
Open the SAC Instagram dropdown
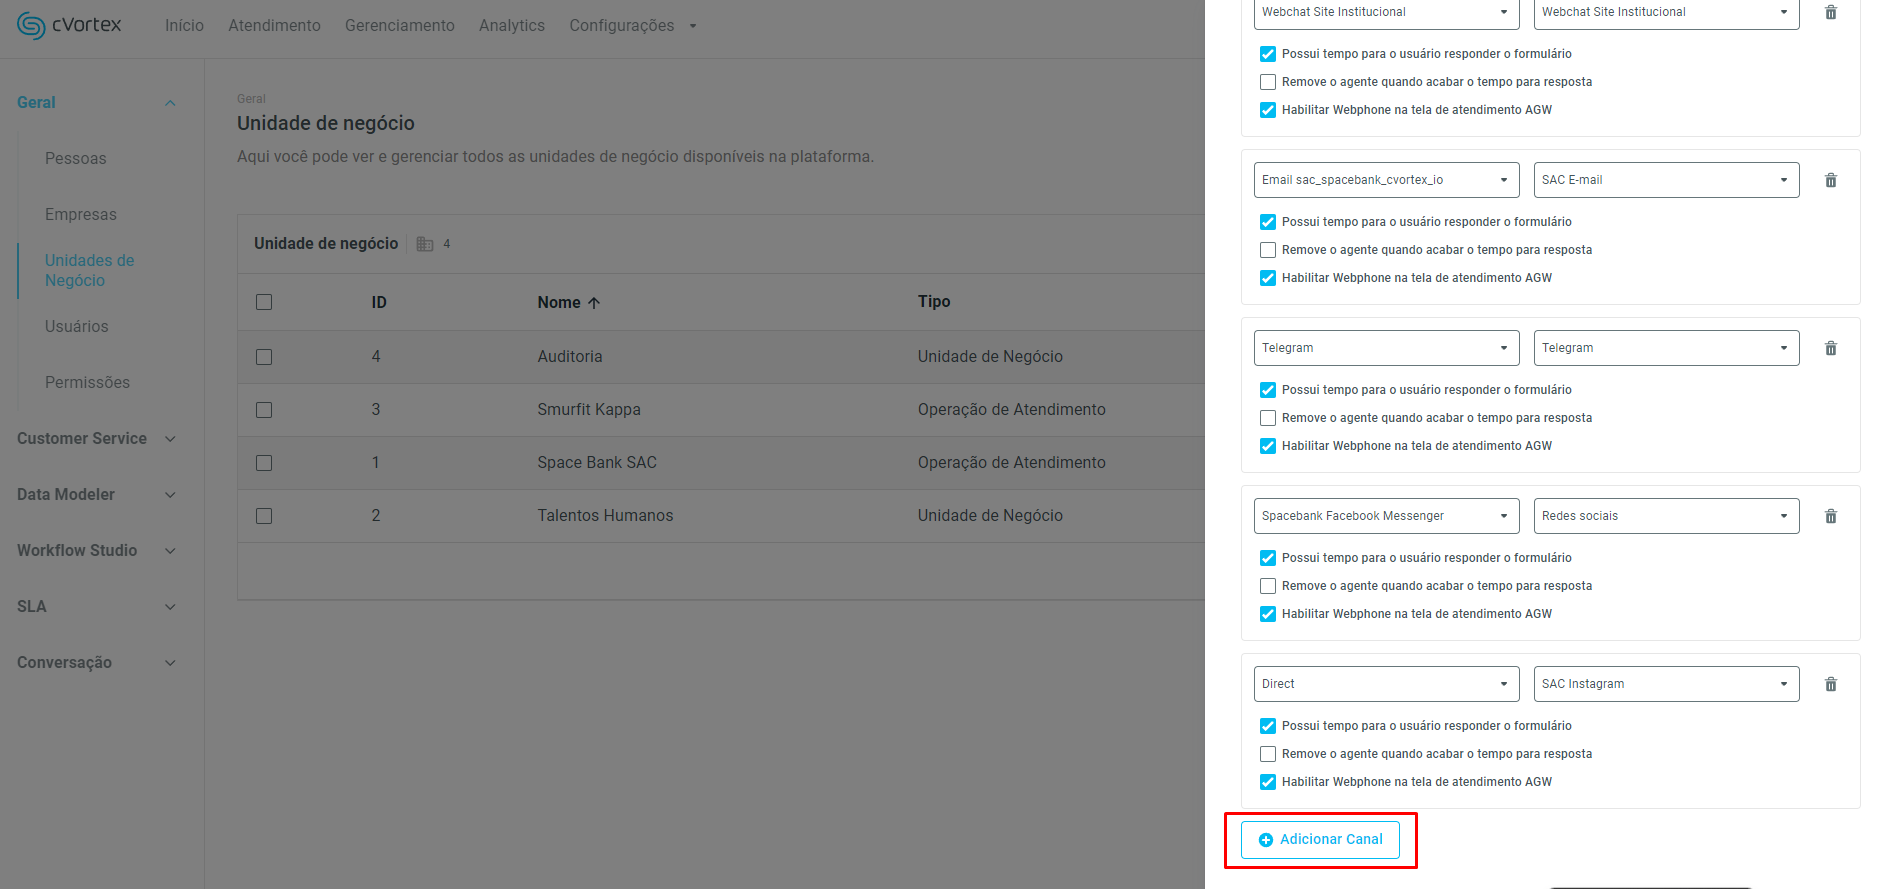tap(1666, 684)
